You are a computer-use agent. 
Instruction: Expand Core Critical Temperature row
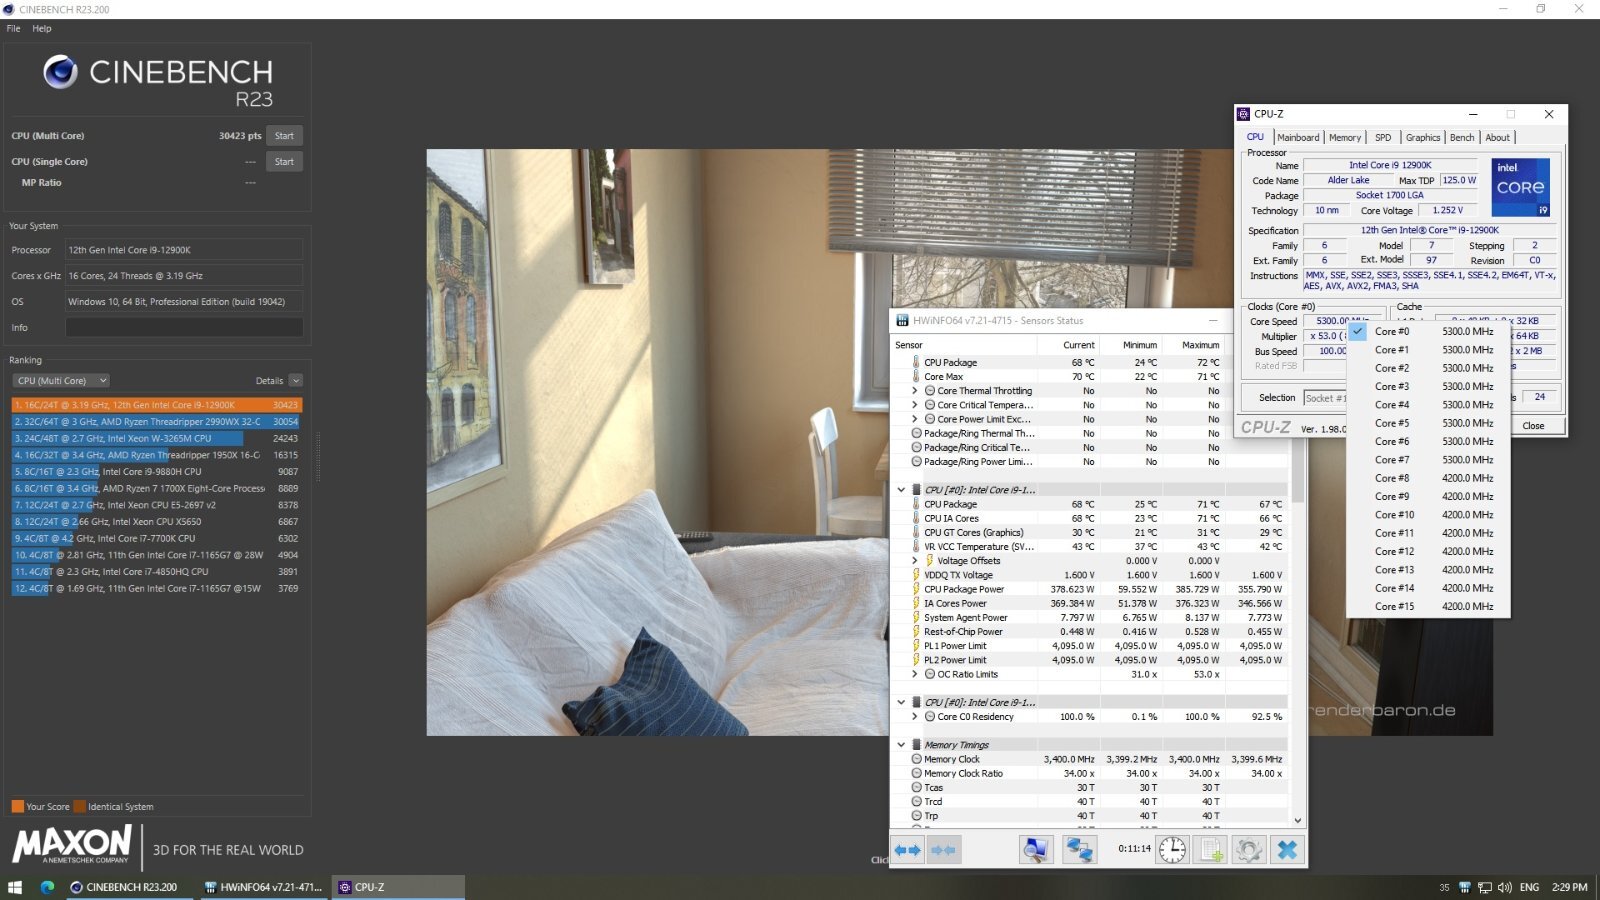click(914, 405)
